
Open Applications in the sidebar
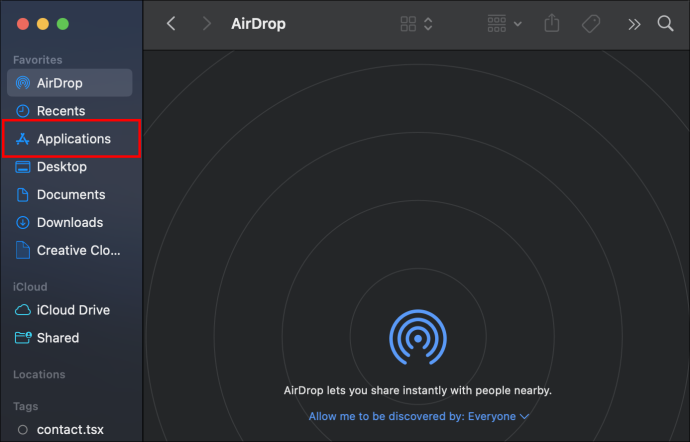pos(70,139)
